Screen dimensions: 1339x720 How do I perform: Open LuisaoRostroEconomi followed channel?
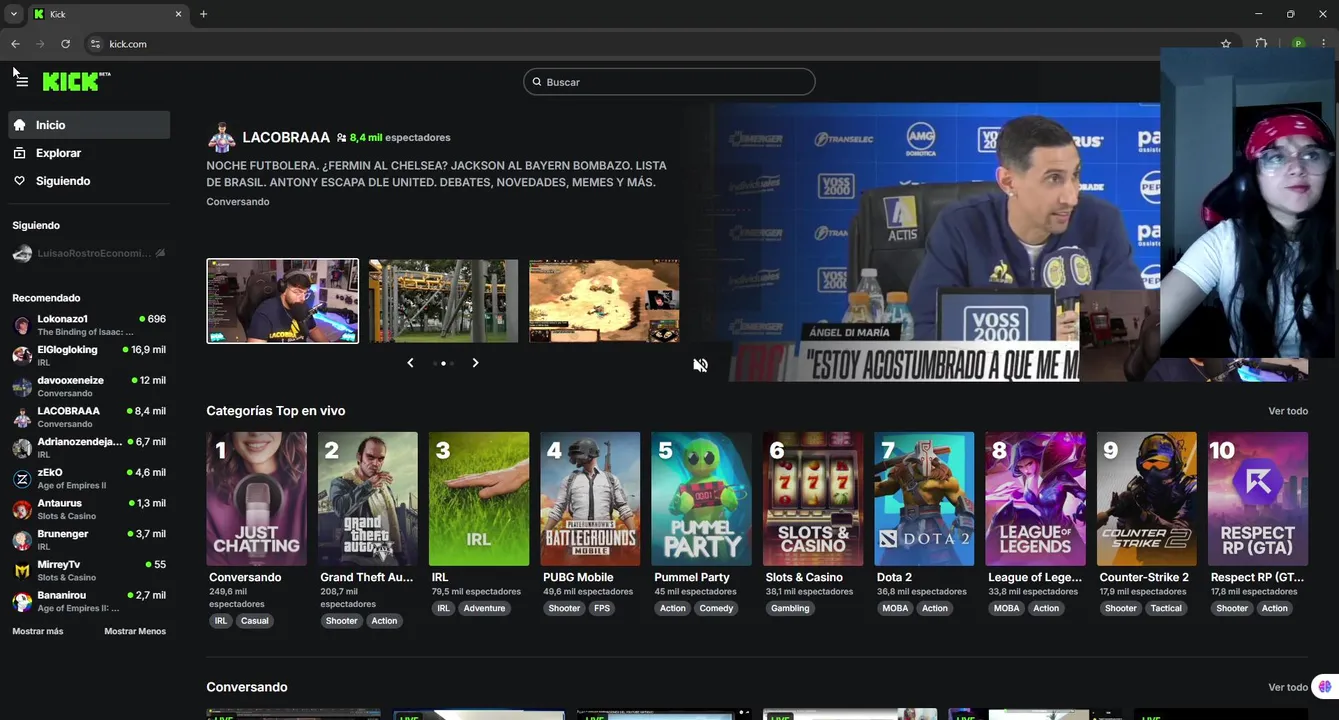tap(89, 253)
